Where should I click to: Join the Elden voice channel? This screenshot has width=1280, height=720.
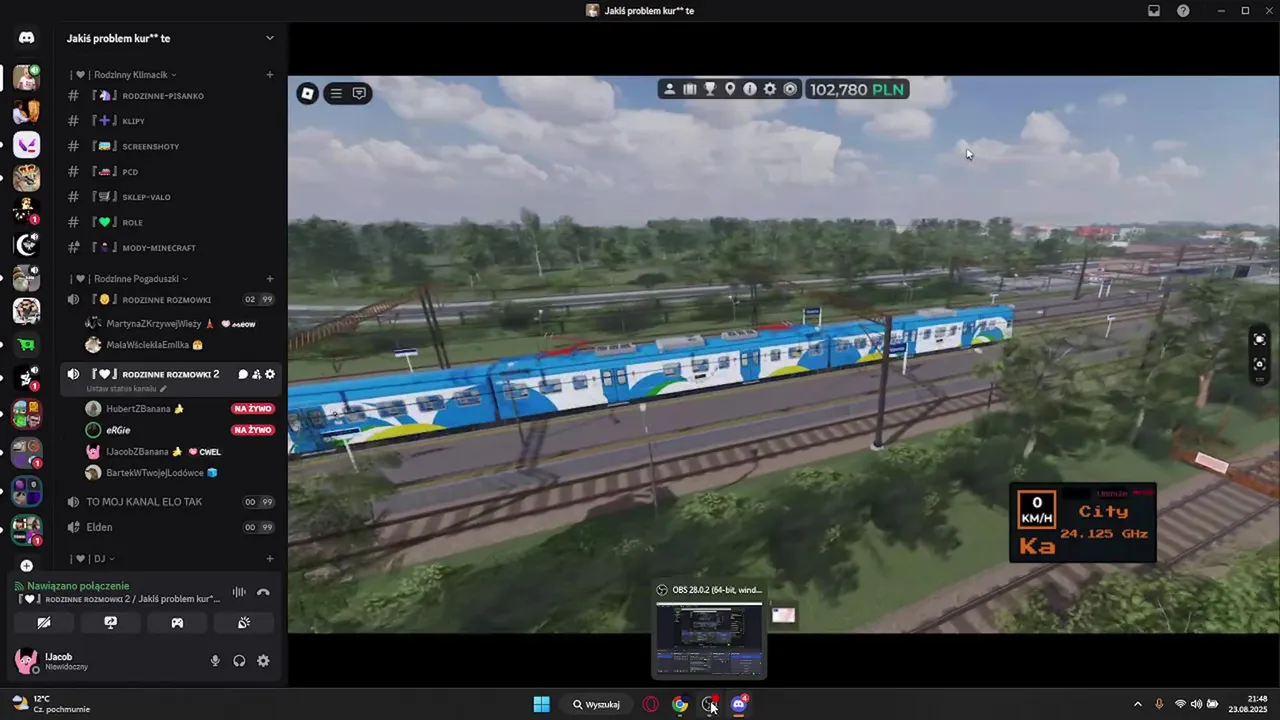pyautogui.click(x=171, y=527)
